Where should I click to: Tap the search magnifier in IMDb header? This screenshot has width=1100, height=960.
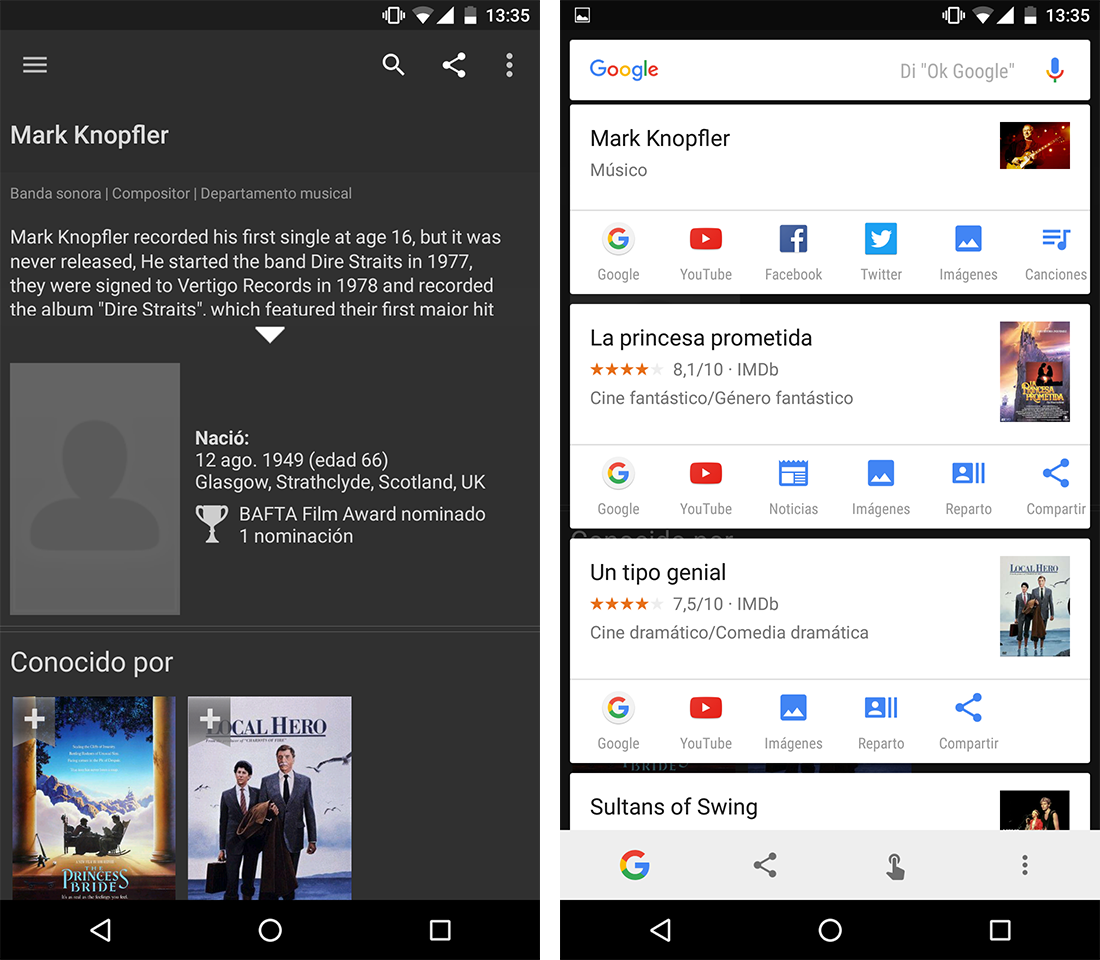pyautogui.click(x=394, y=65)
